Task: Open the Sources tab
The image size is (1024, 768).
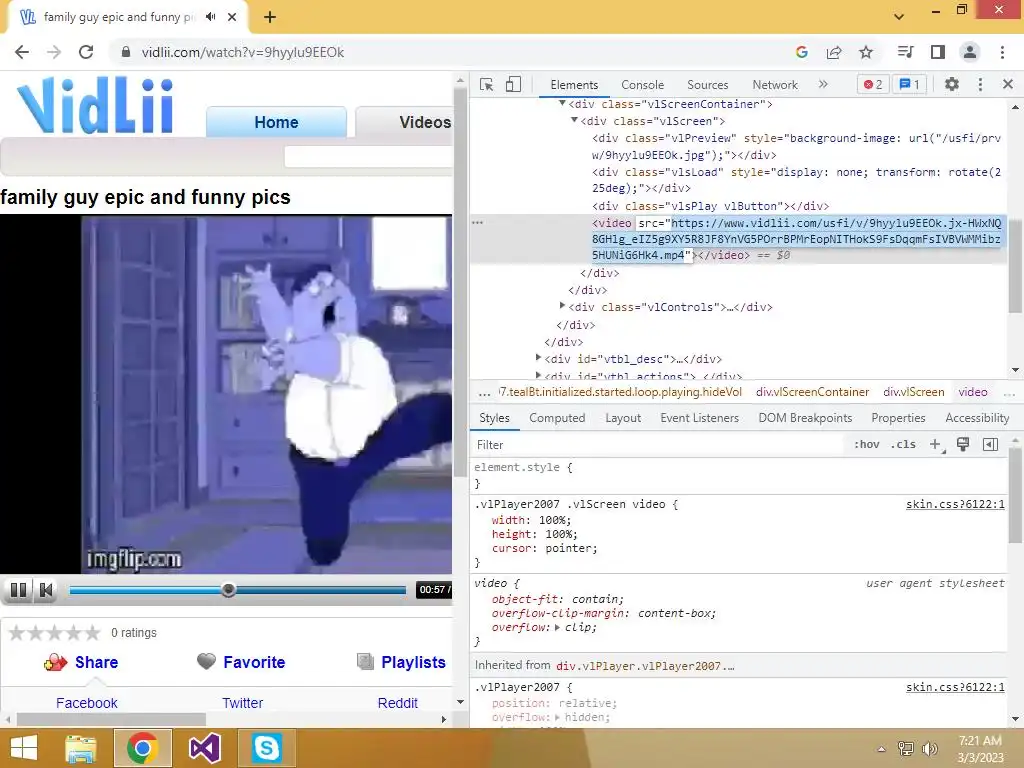Action: 707,85
